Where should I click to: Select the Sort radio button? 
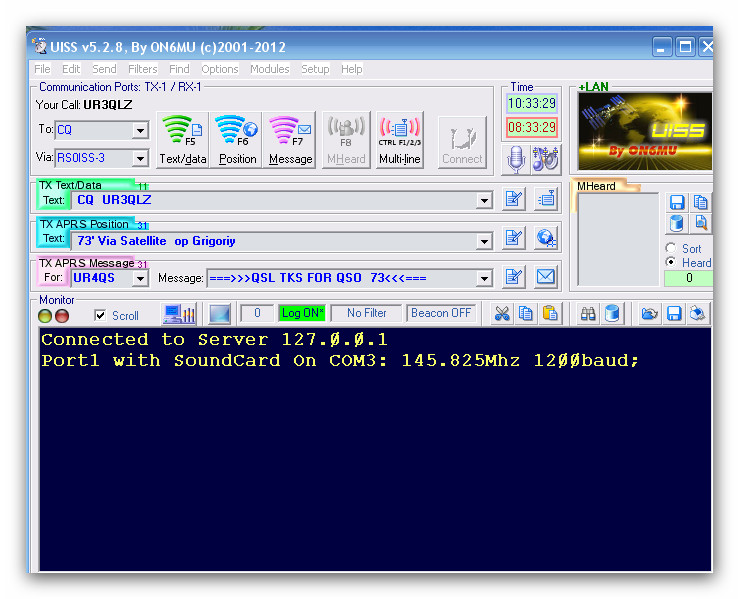coord(671,248)
